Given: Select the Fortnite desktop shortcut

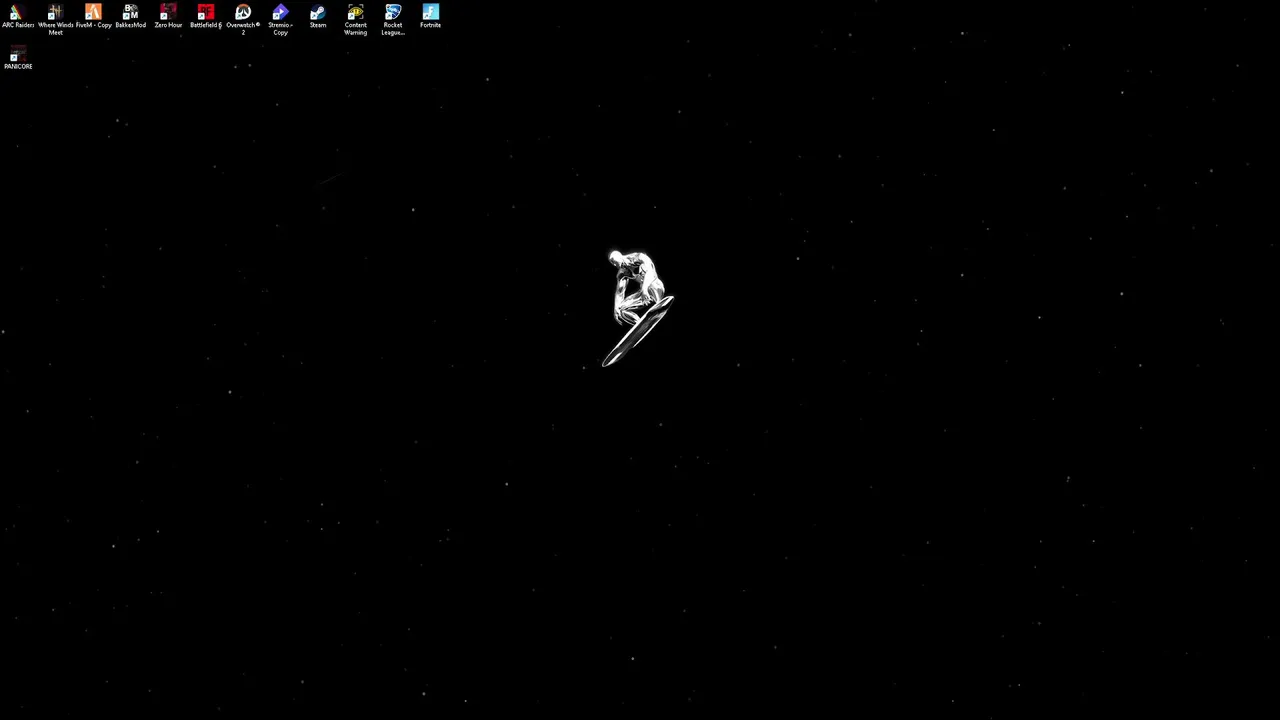Looking at the screenshot, I should pyautogui.click(x=430, y=16).
